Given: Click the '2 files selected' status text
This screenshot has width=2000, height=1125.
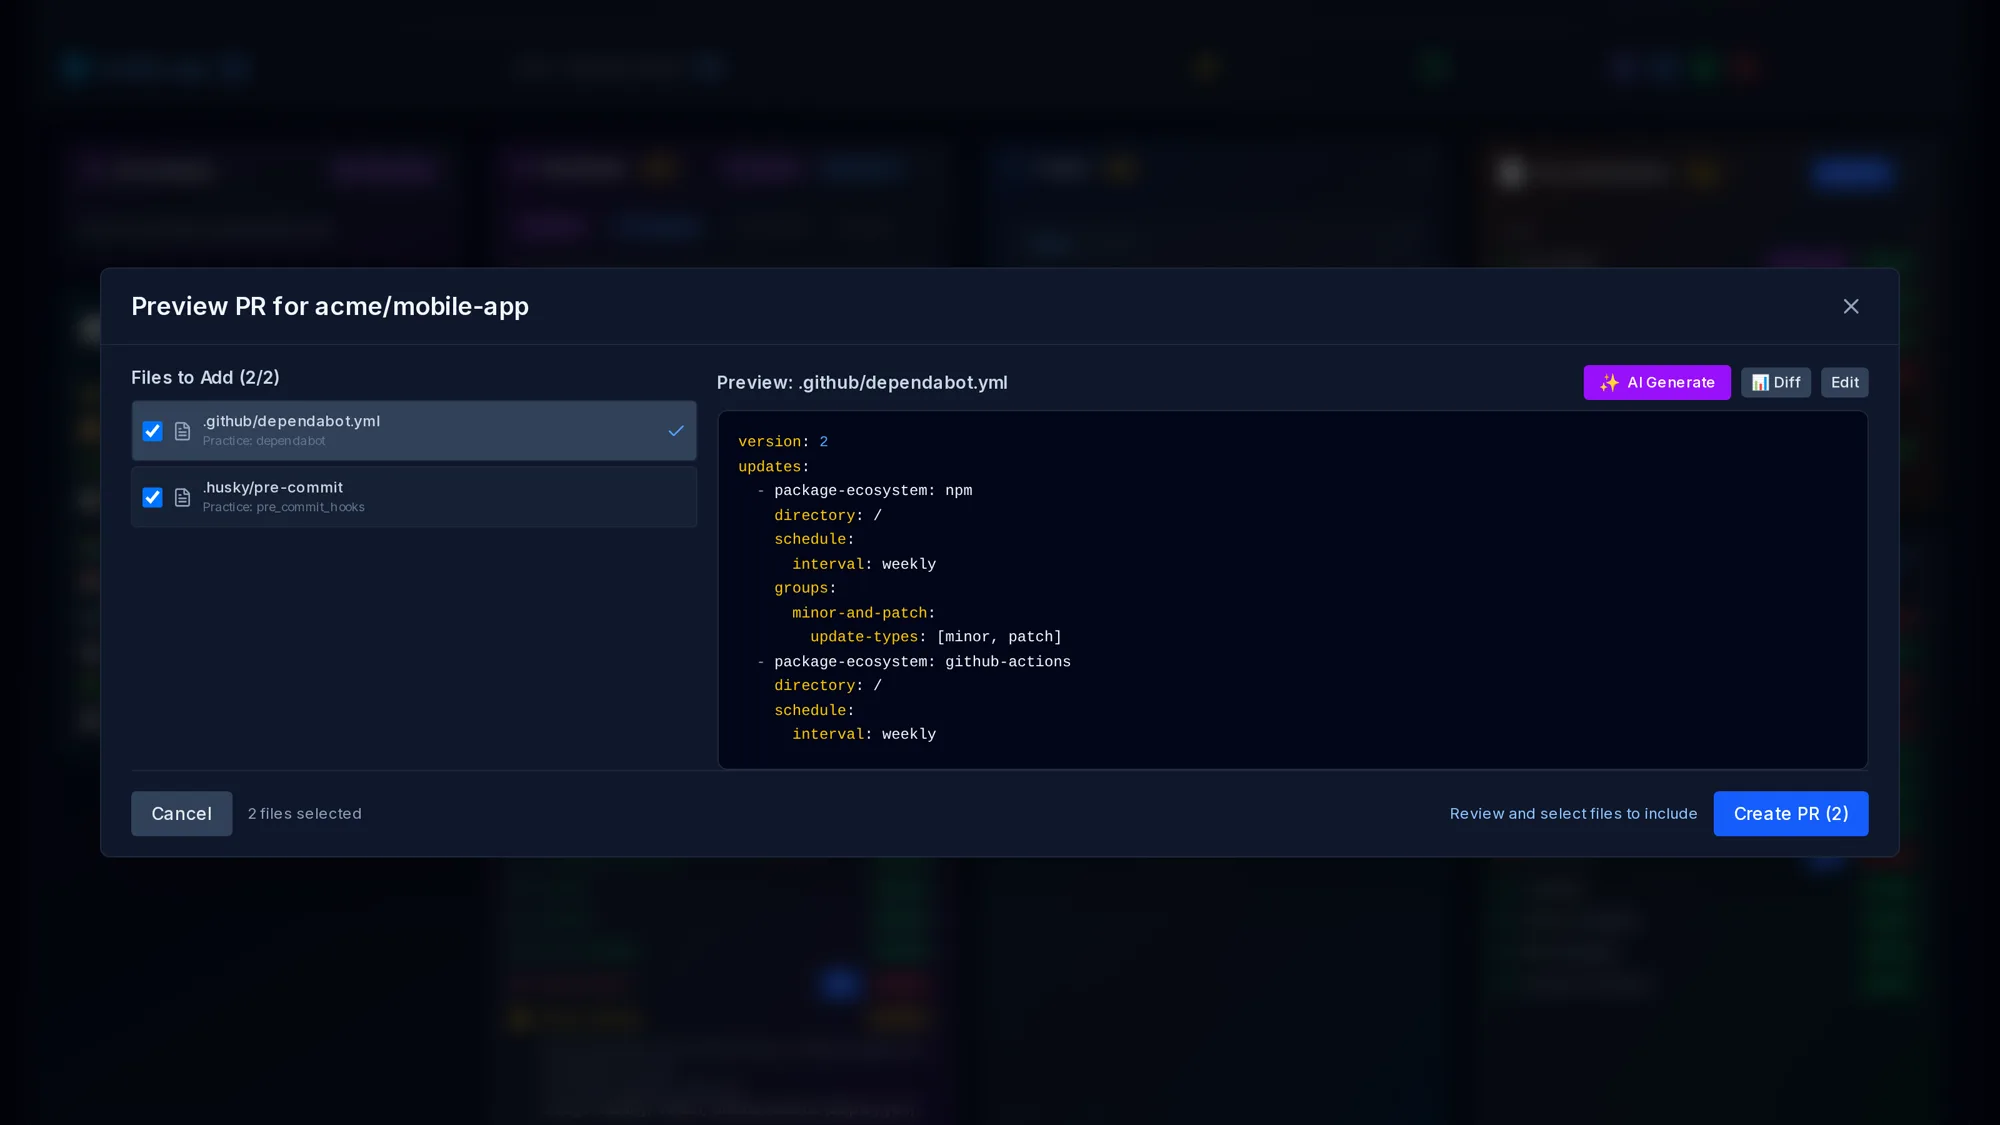Looking at the screenshot, I should 305,813.
